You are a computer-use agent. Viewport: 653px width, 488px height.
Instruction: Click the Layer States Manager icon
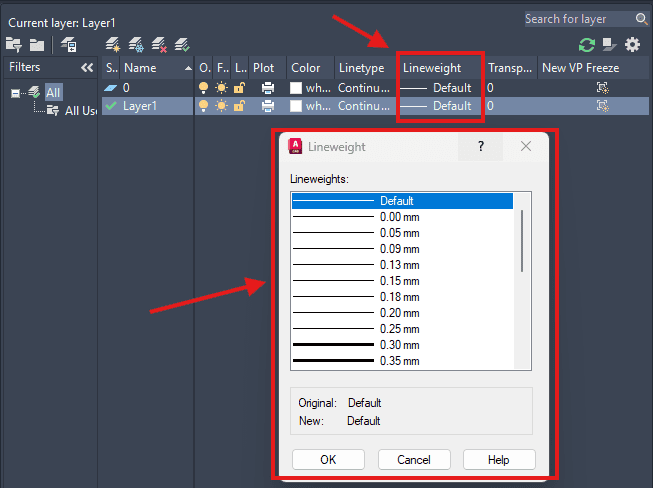(69, 44)
